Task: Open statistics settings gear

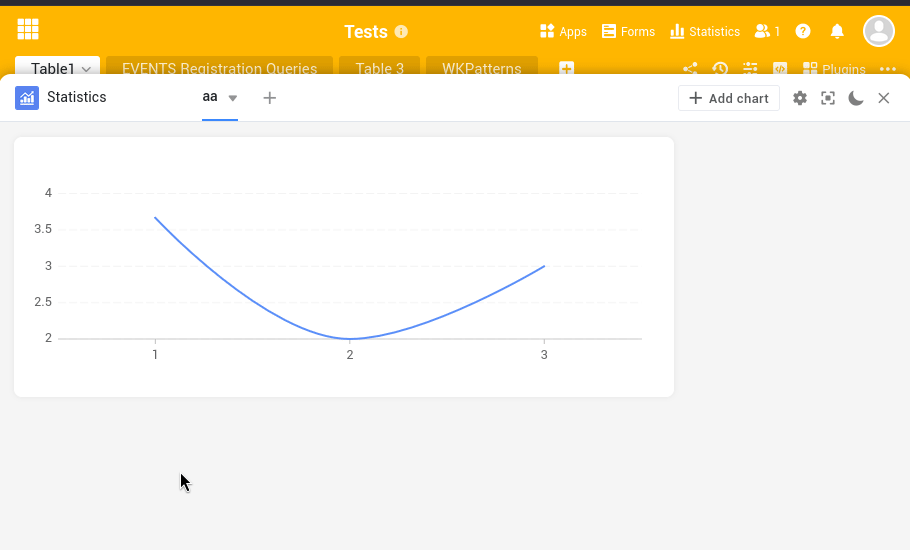Action: [800, 98]
